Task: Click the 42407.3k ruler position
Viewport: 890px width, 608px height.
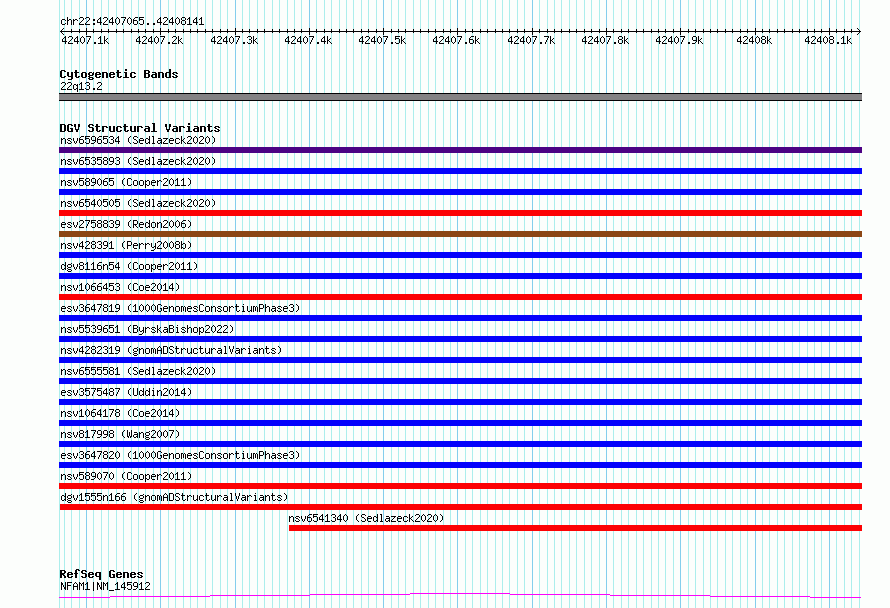Action: [x=234, y=40]
